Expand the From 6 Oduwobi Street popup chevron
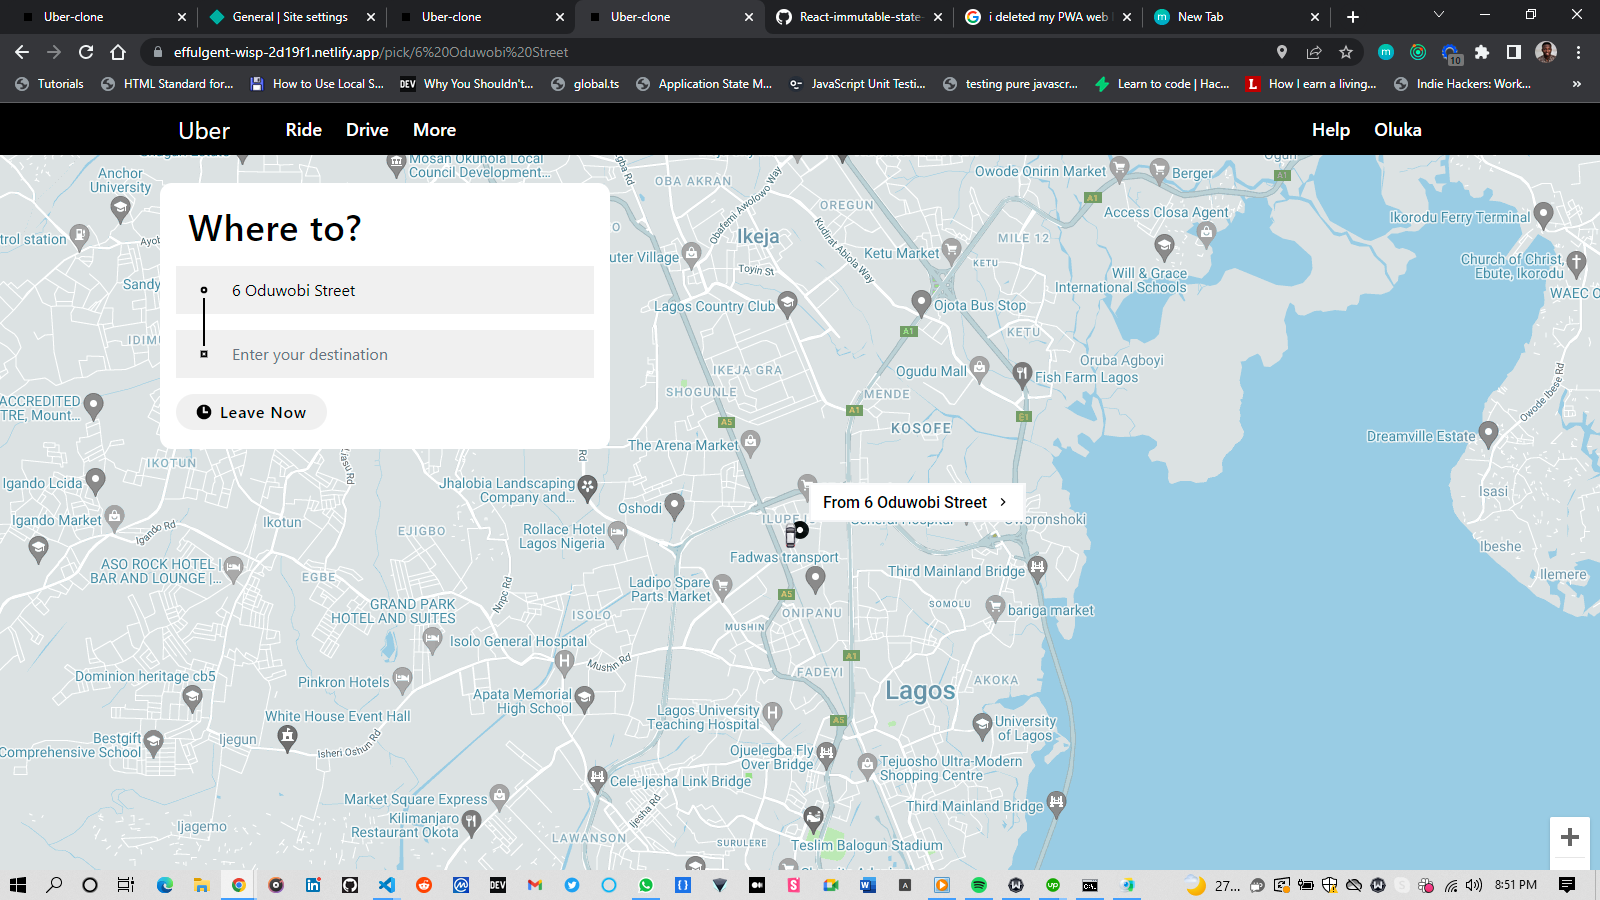Screen dimensions: 1600x900 pos(1003,502)
